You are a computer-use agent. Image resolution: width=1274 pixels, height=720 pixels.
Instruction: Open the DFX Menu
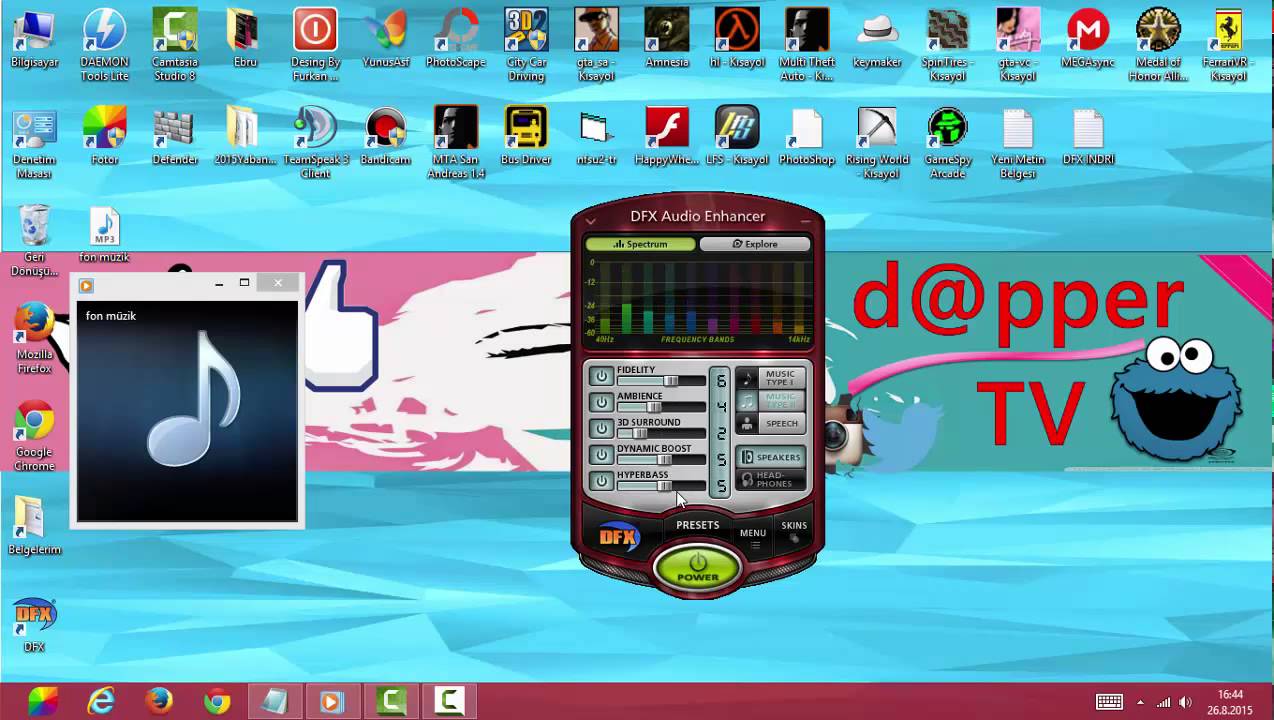coord(753,537)
